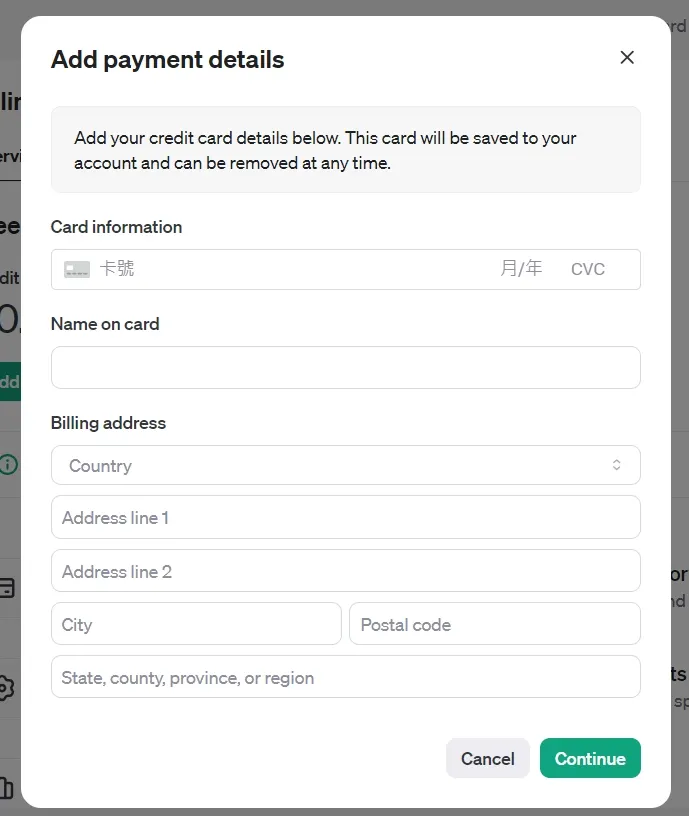Close the Add payment details dialog
Viewport: 689px width, 816px height.
point(627,58)
